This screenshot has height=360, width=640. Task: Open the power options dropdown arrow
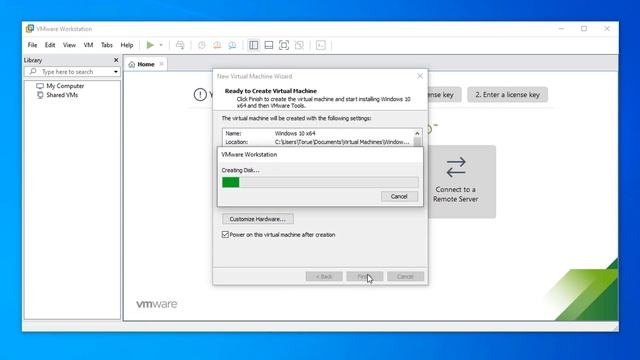(x=161, y=45)
